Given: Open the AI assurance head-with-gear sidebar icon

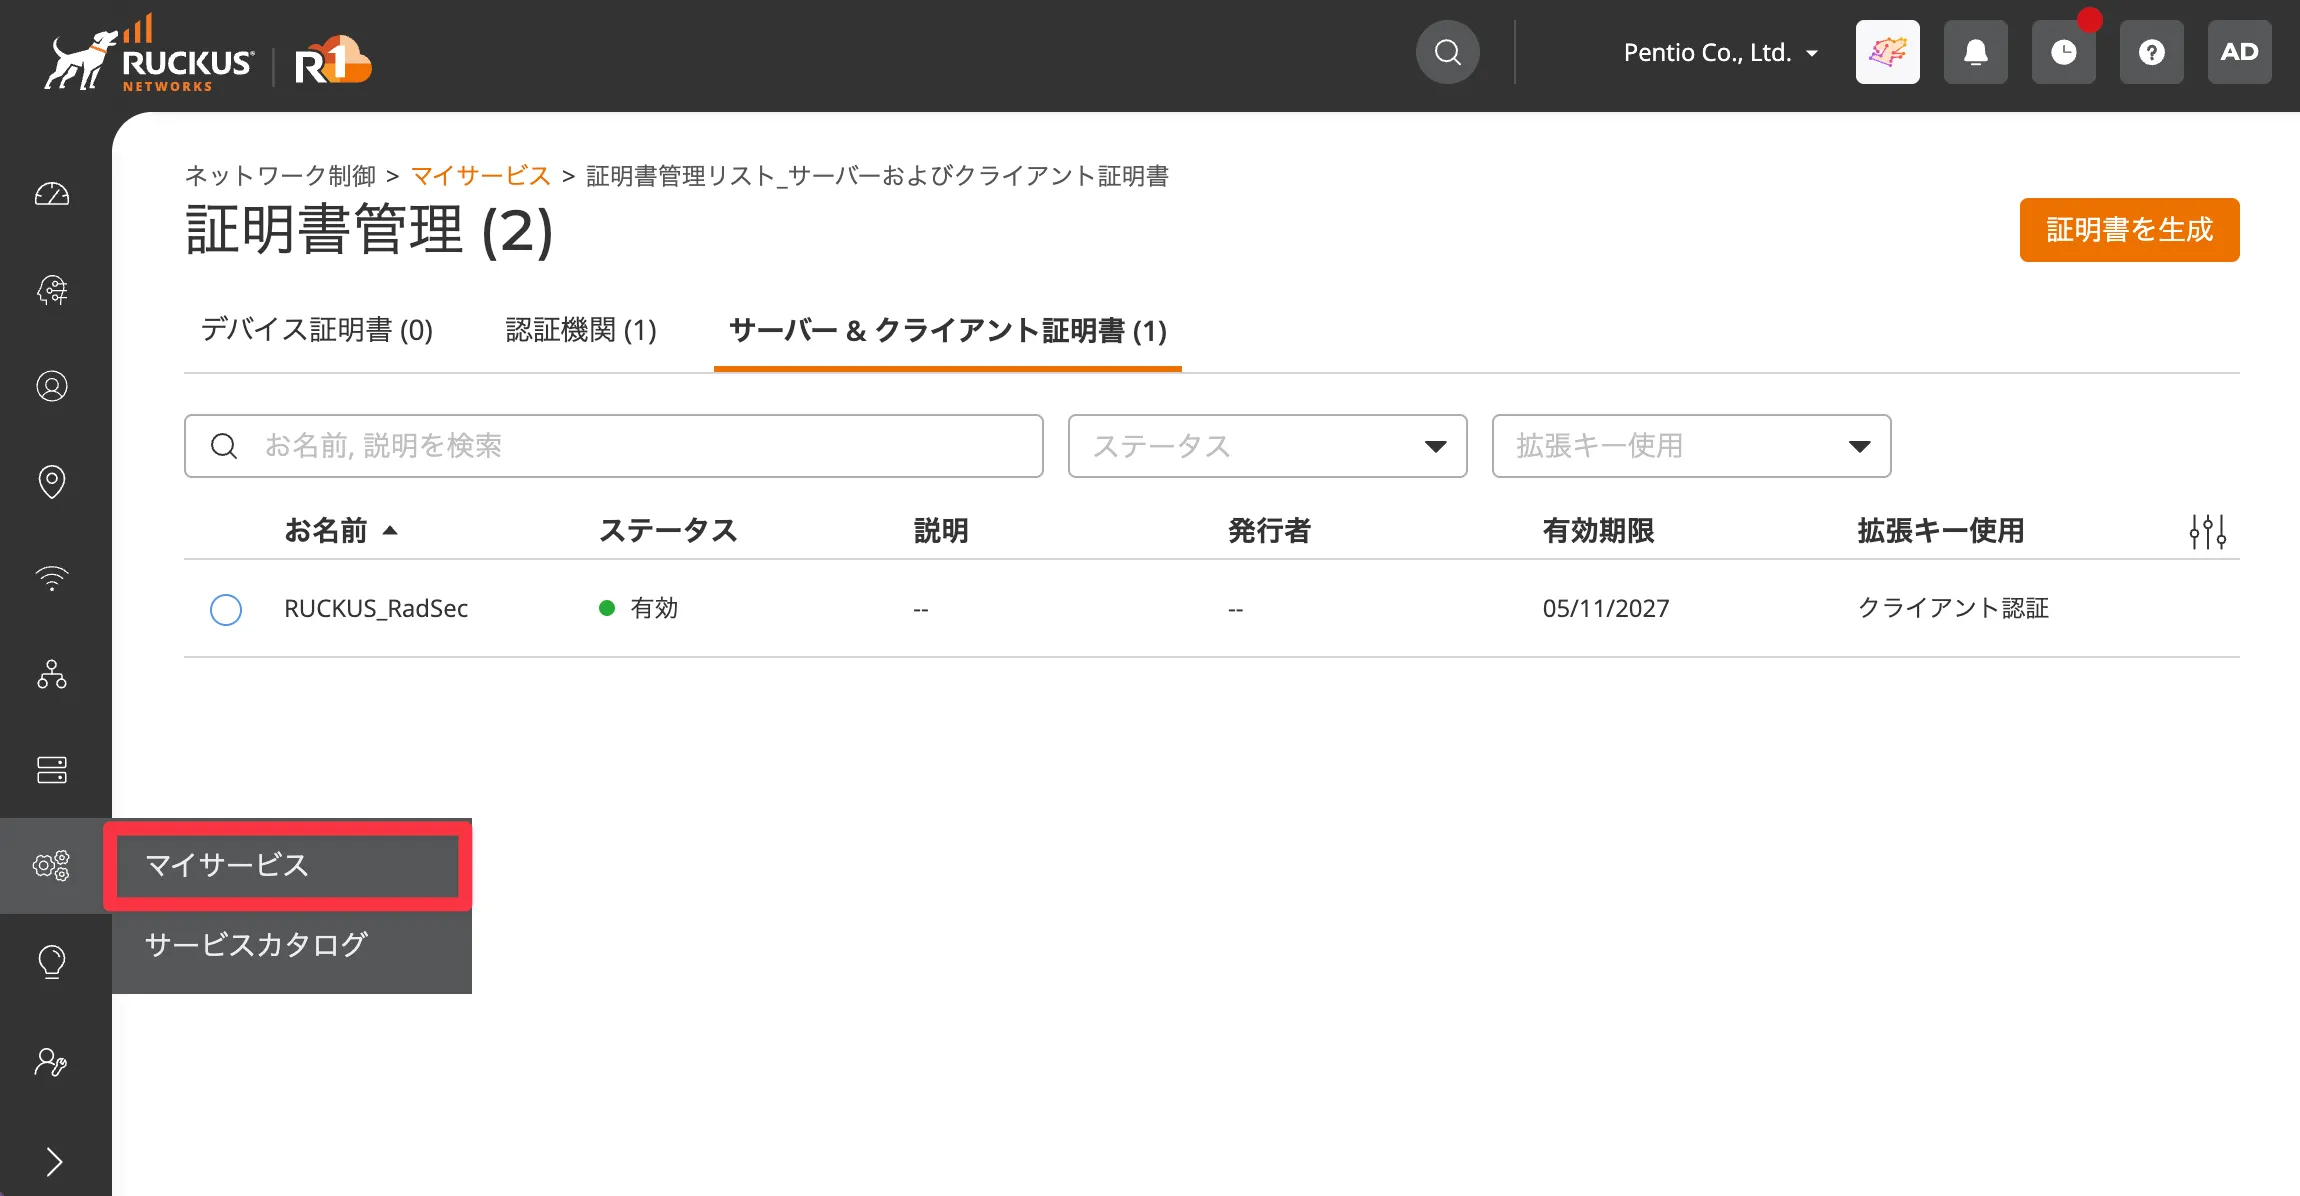Looking at the screenshot, I should point(52,290).
